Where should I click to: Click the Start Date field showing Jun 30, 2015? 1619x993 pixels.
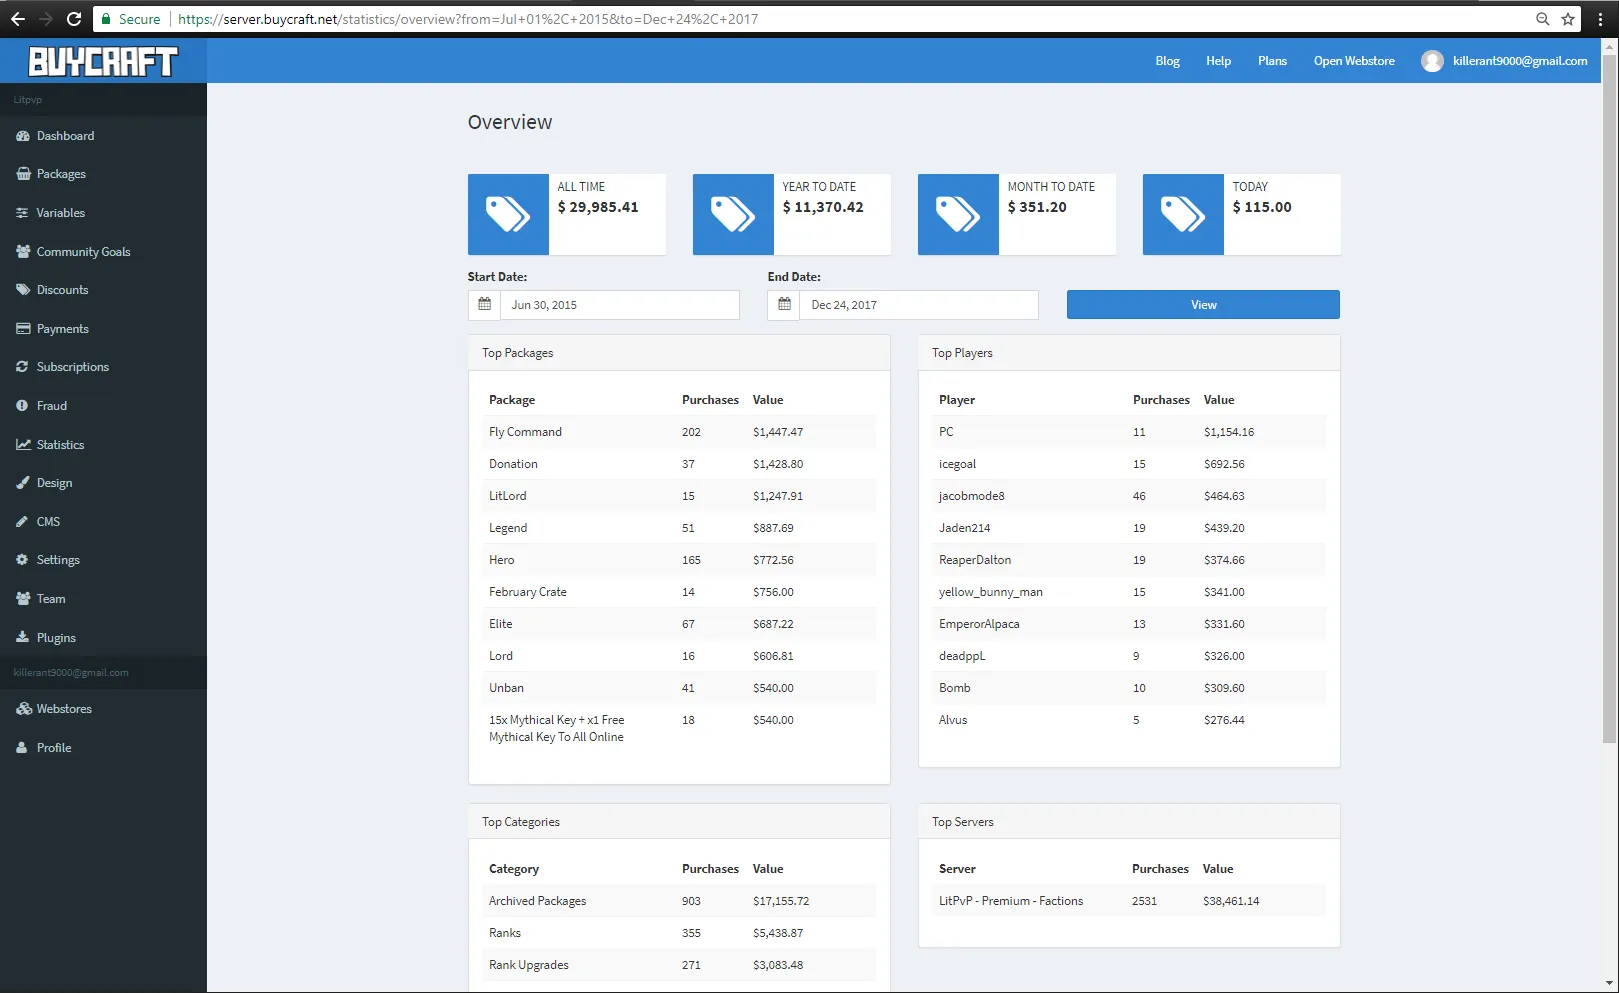tap(620, 305)
